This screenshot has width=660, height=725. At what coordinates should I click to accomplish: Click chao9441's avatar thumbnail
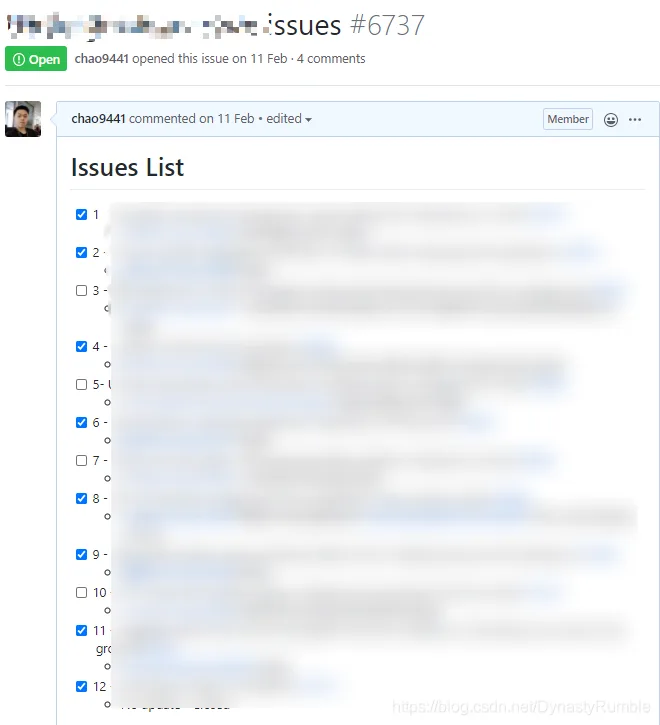click(23, 119)
